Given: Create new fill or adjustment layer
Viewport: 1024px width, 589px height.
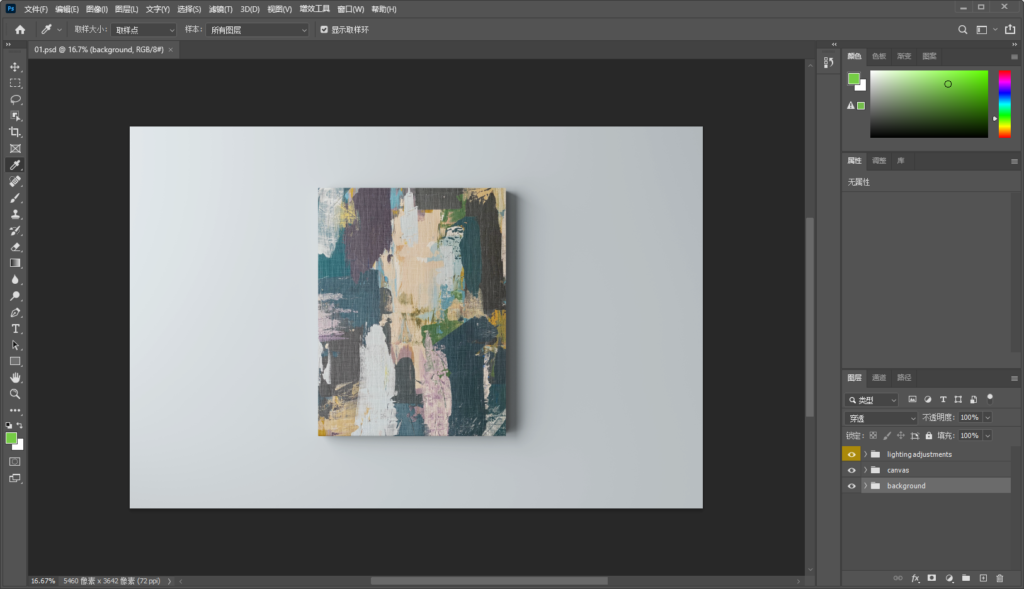Looking at the screenshot, I should (x=949, y=578).
